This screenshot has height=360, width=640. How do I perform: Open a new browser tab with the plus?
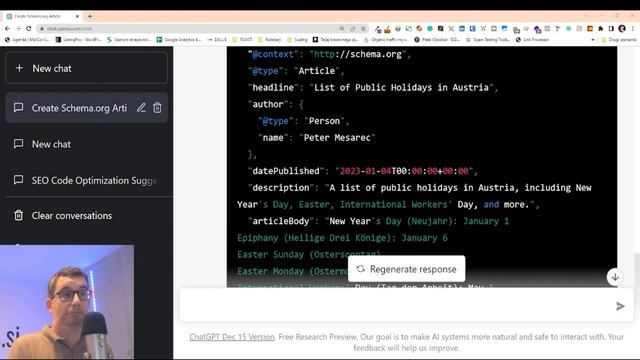point(90,16)
